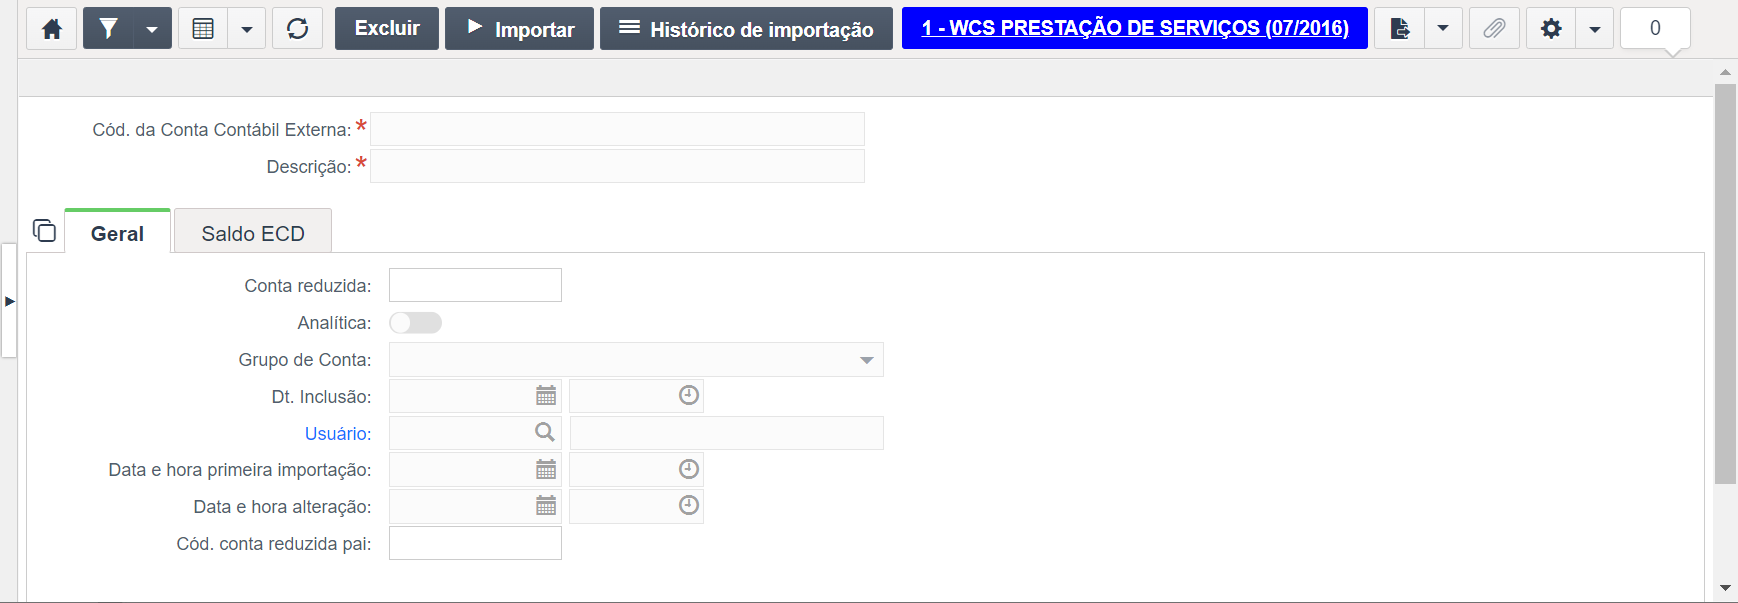Viewport: 1738px width, 603px height.
Task: Select the Geral tab
Action: 117,232
